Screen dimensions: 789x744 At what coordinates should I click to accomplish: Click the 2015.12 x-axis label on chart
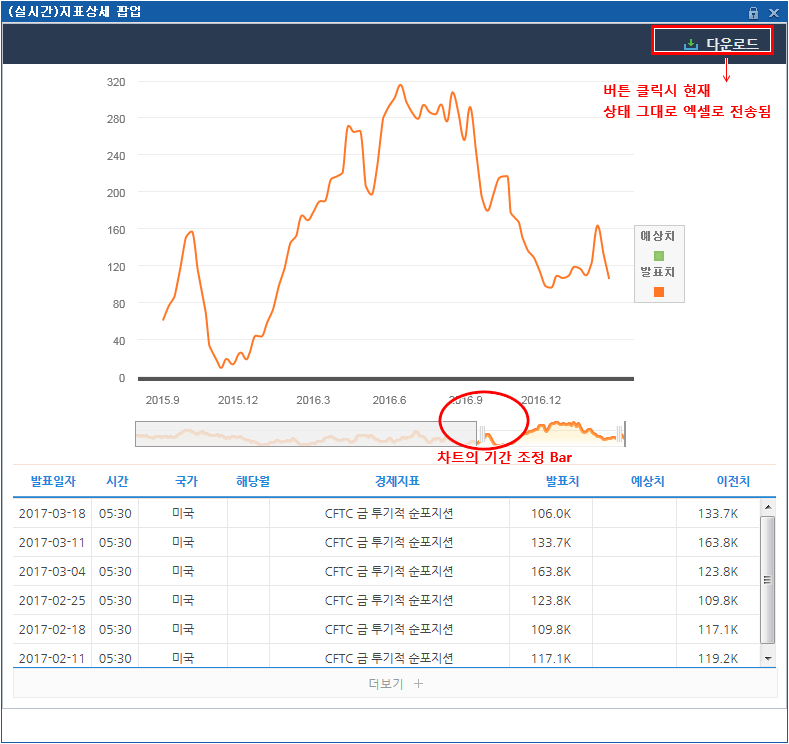tap(238, 400)
